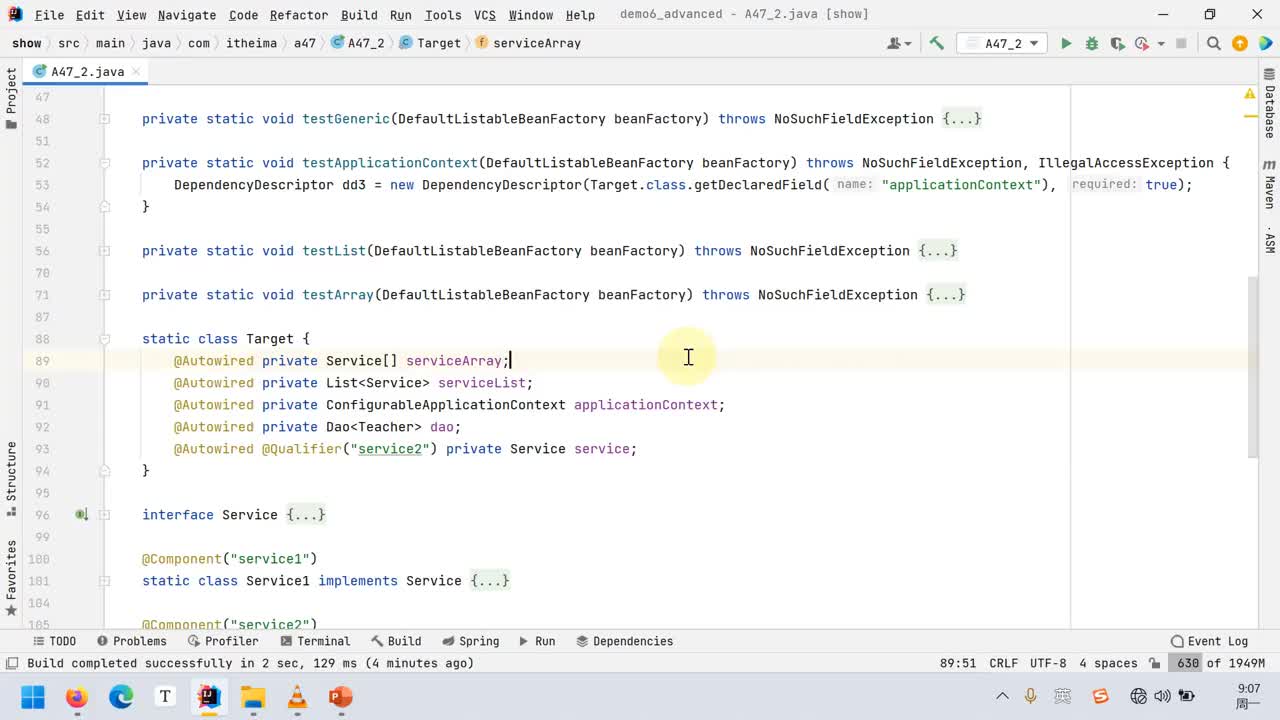Run A47_2 with the green play icon
1280x720 pixels.
(x=1066, y=43)
